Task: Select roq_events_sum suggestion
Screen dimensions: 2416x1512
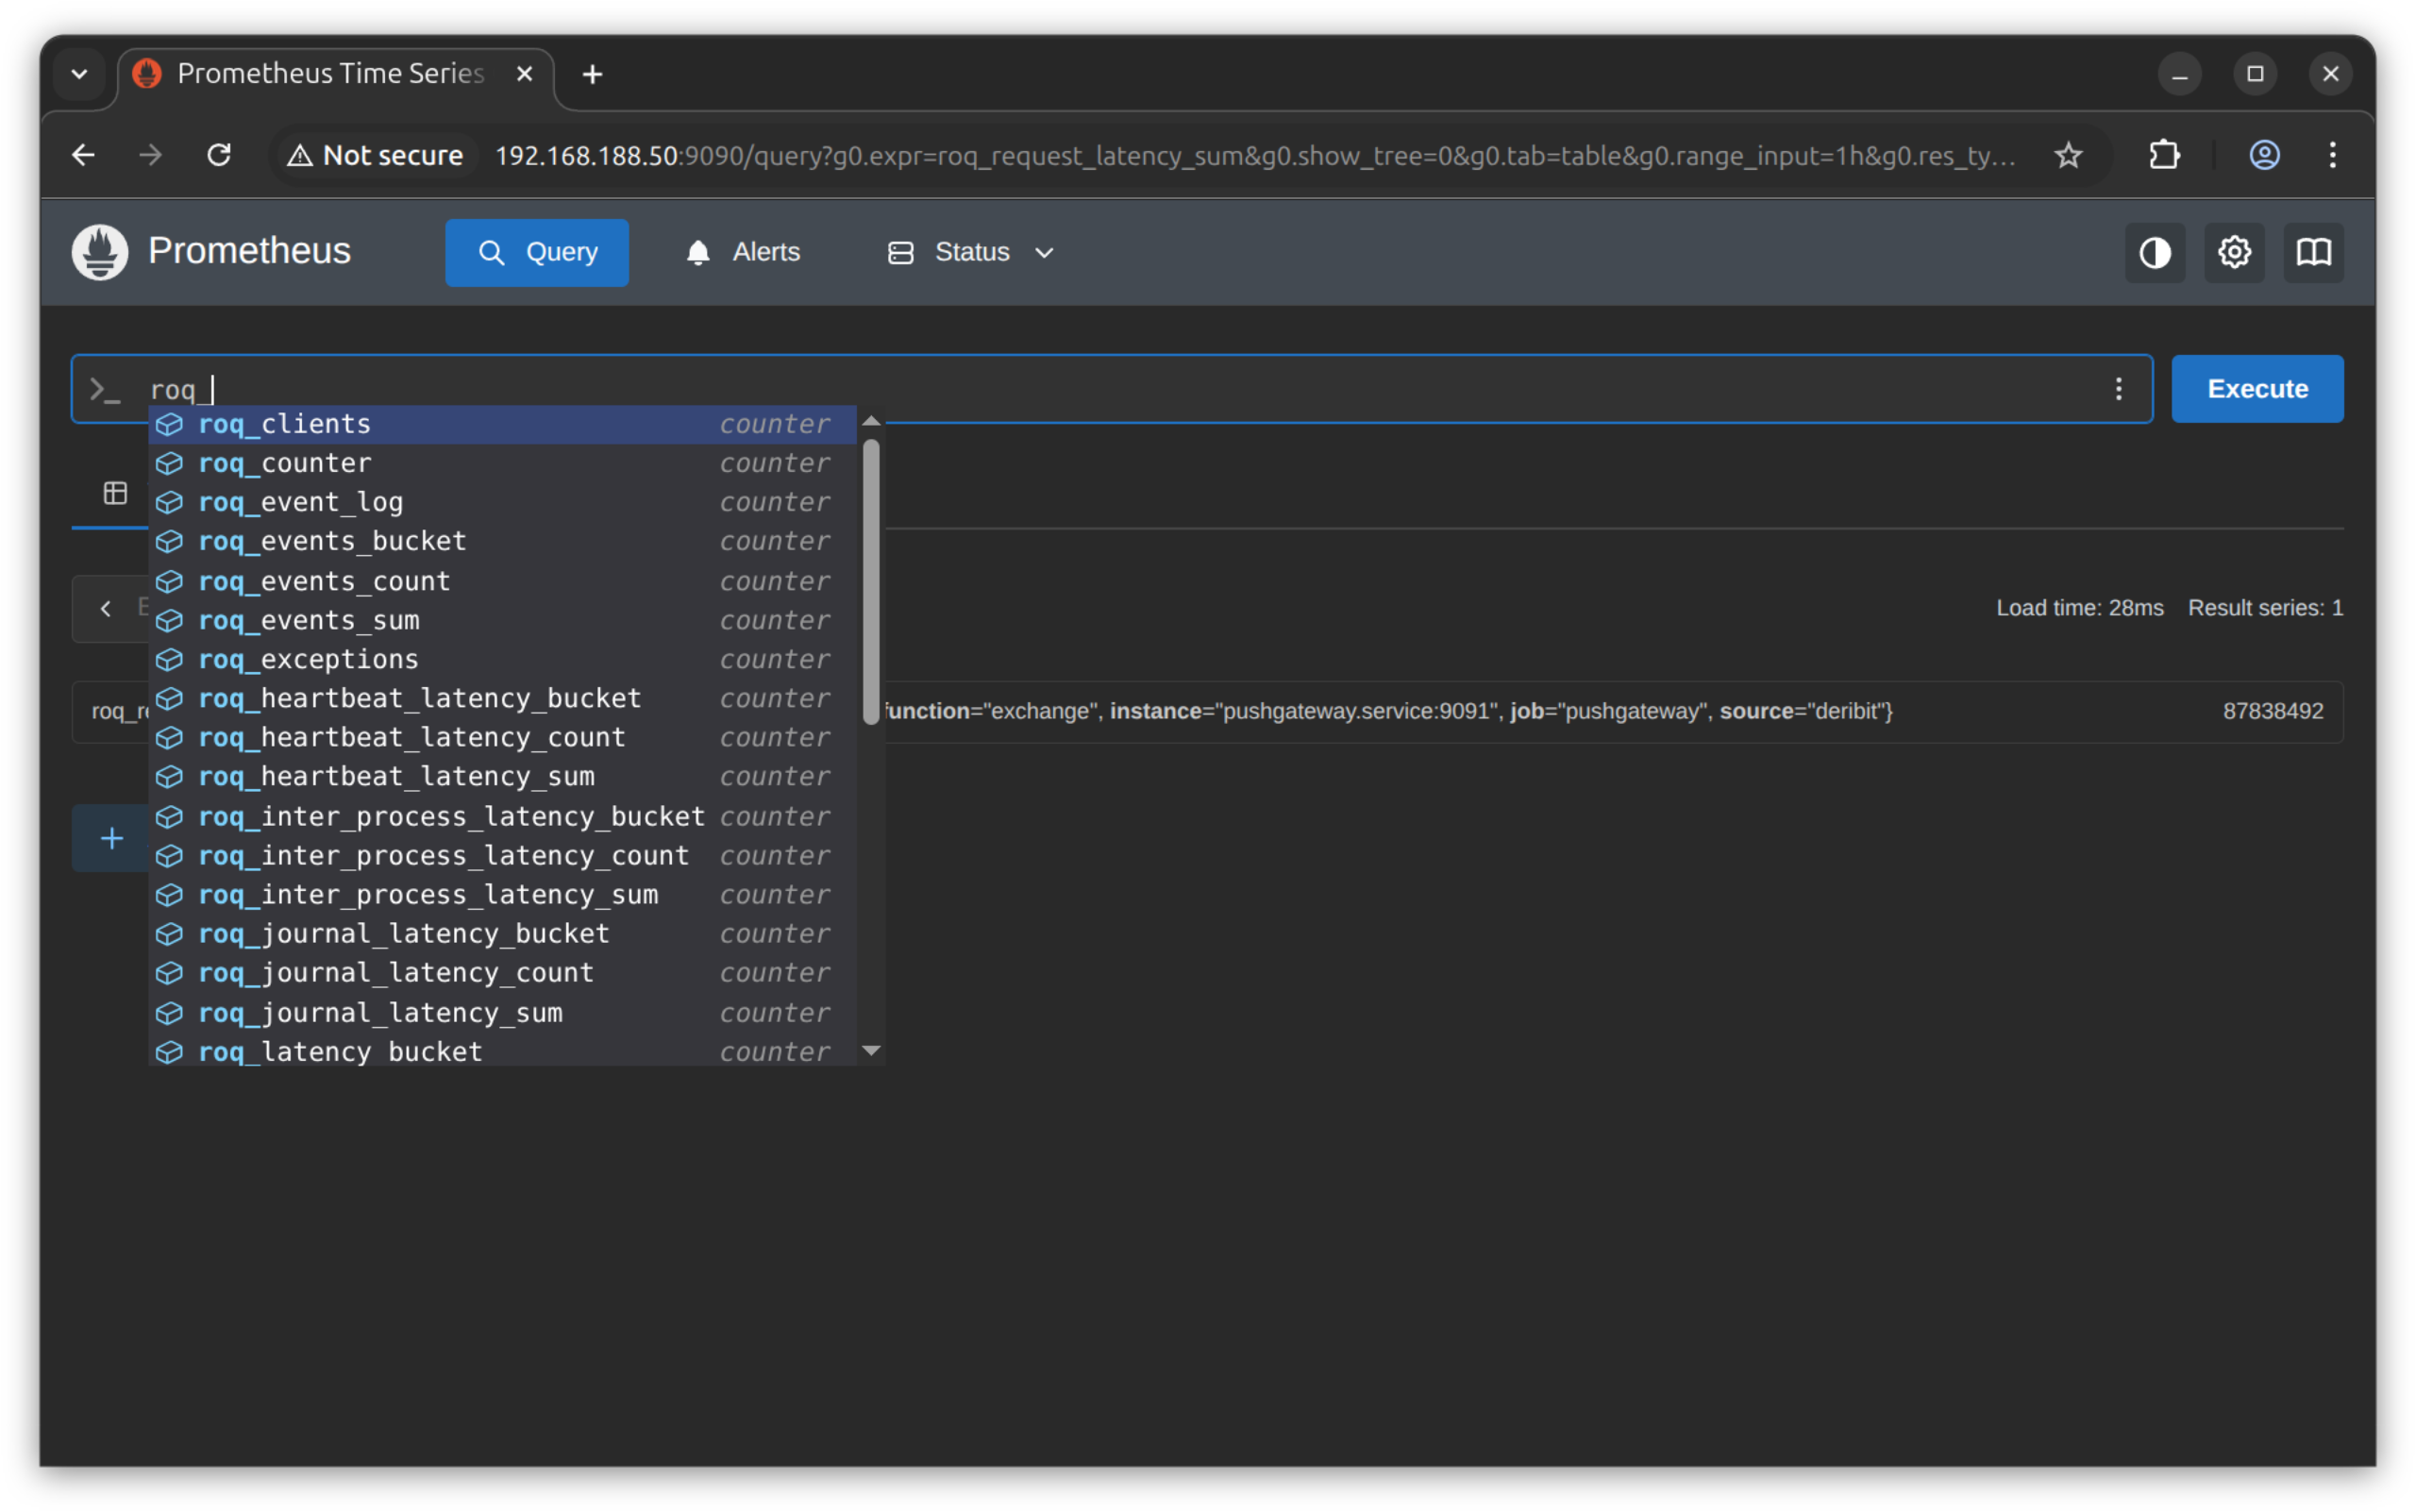Action: [502, 620]
